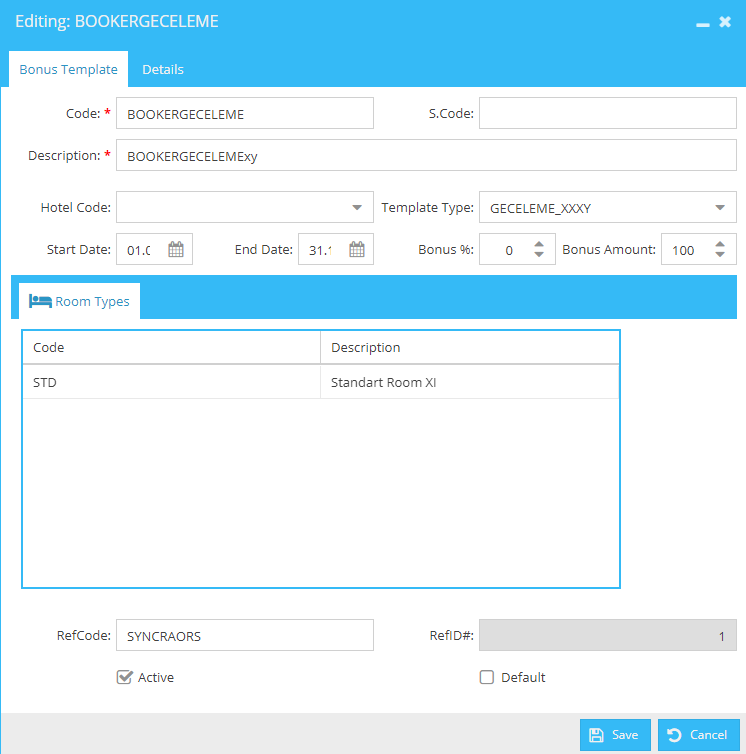Cancel editing the template
746x754 pixels.
point(698,734)
